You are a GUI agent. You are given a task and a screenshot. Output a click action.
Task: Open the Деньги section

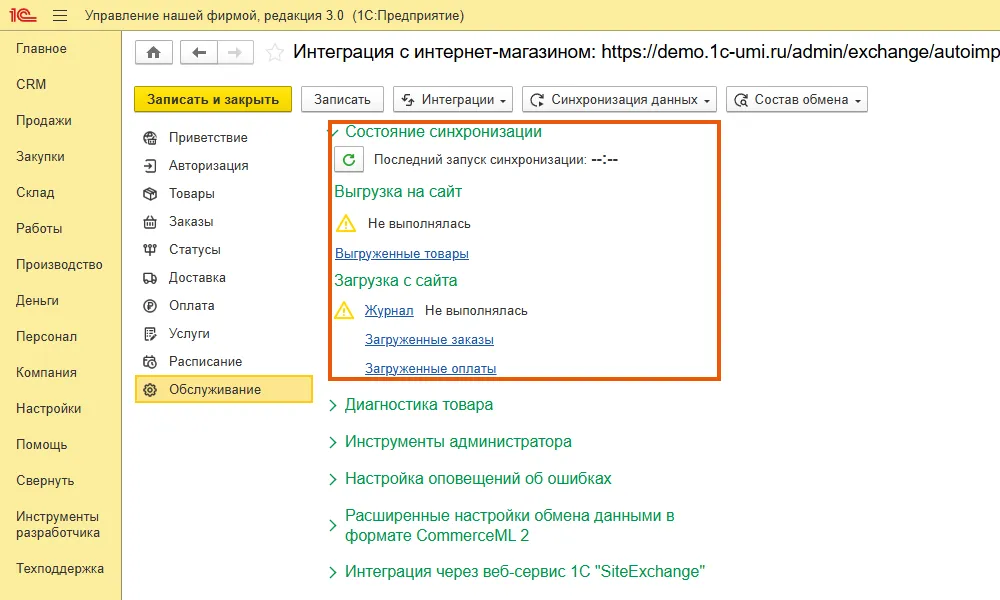click(x=37, y=300)
